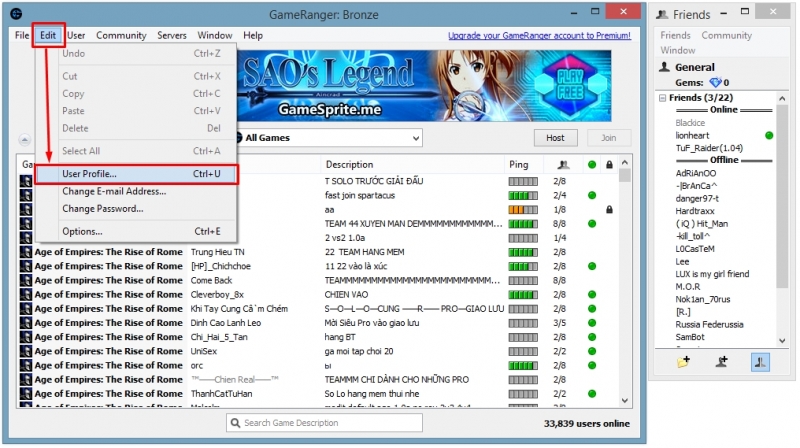Open Options... from the Edit menu
The width and height of the screenshot is (800, 448).
tap(136, 231)
